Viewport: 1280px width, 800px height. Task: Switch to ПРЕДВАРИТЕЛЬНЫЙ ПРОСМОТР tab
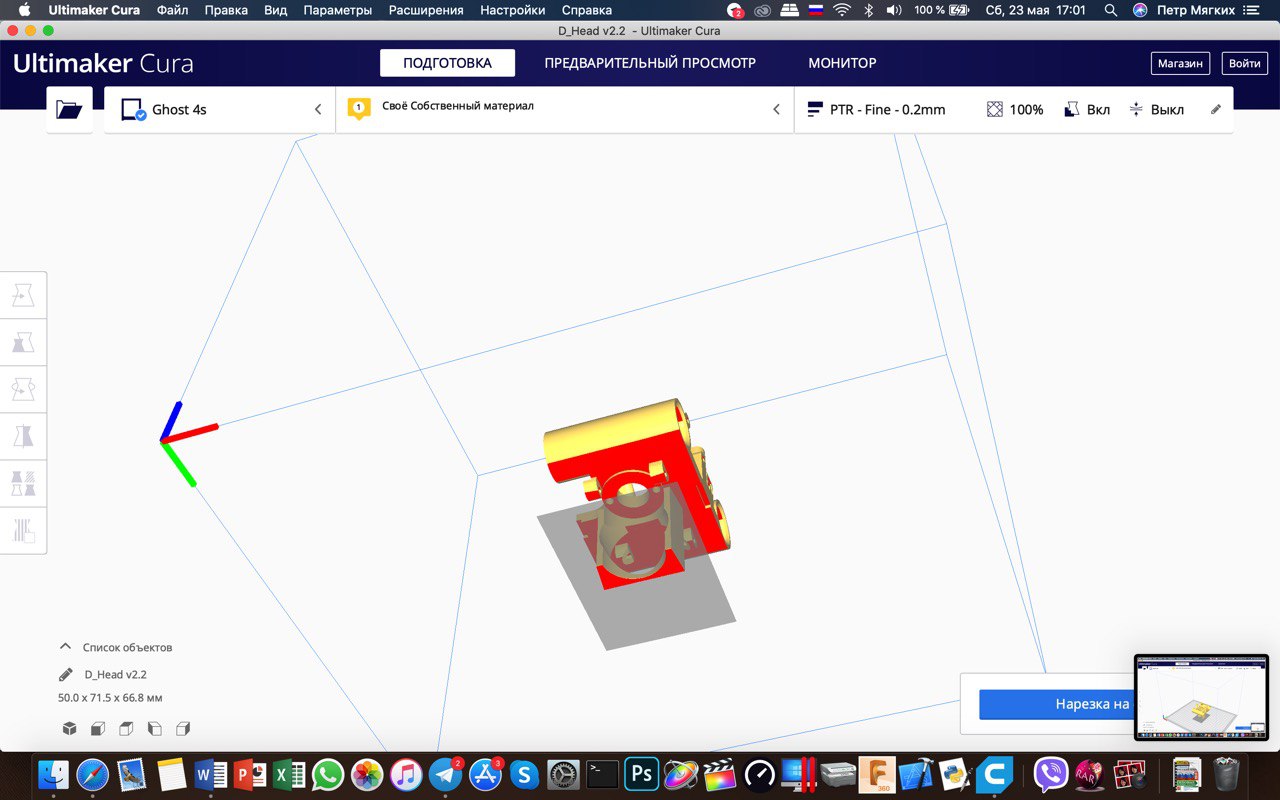pyautogui.click(x=650, y=63)
